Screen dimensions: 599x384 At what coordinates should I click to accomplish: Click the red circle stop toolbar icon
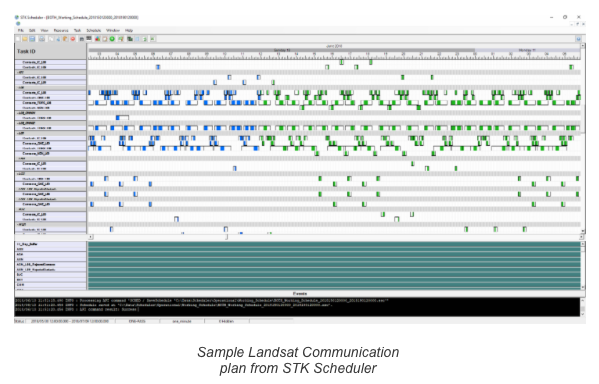73,39
